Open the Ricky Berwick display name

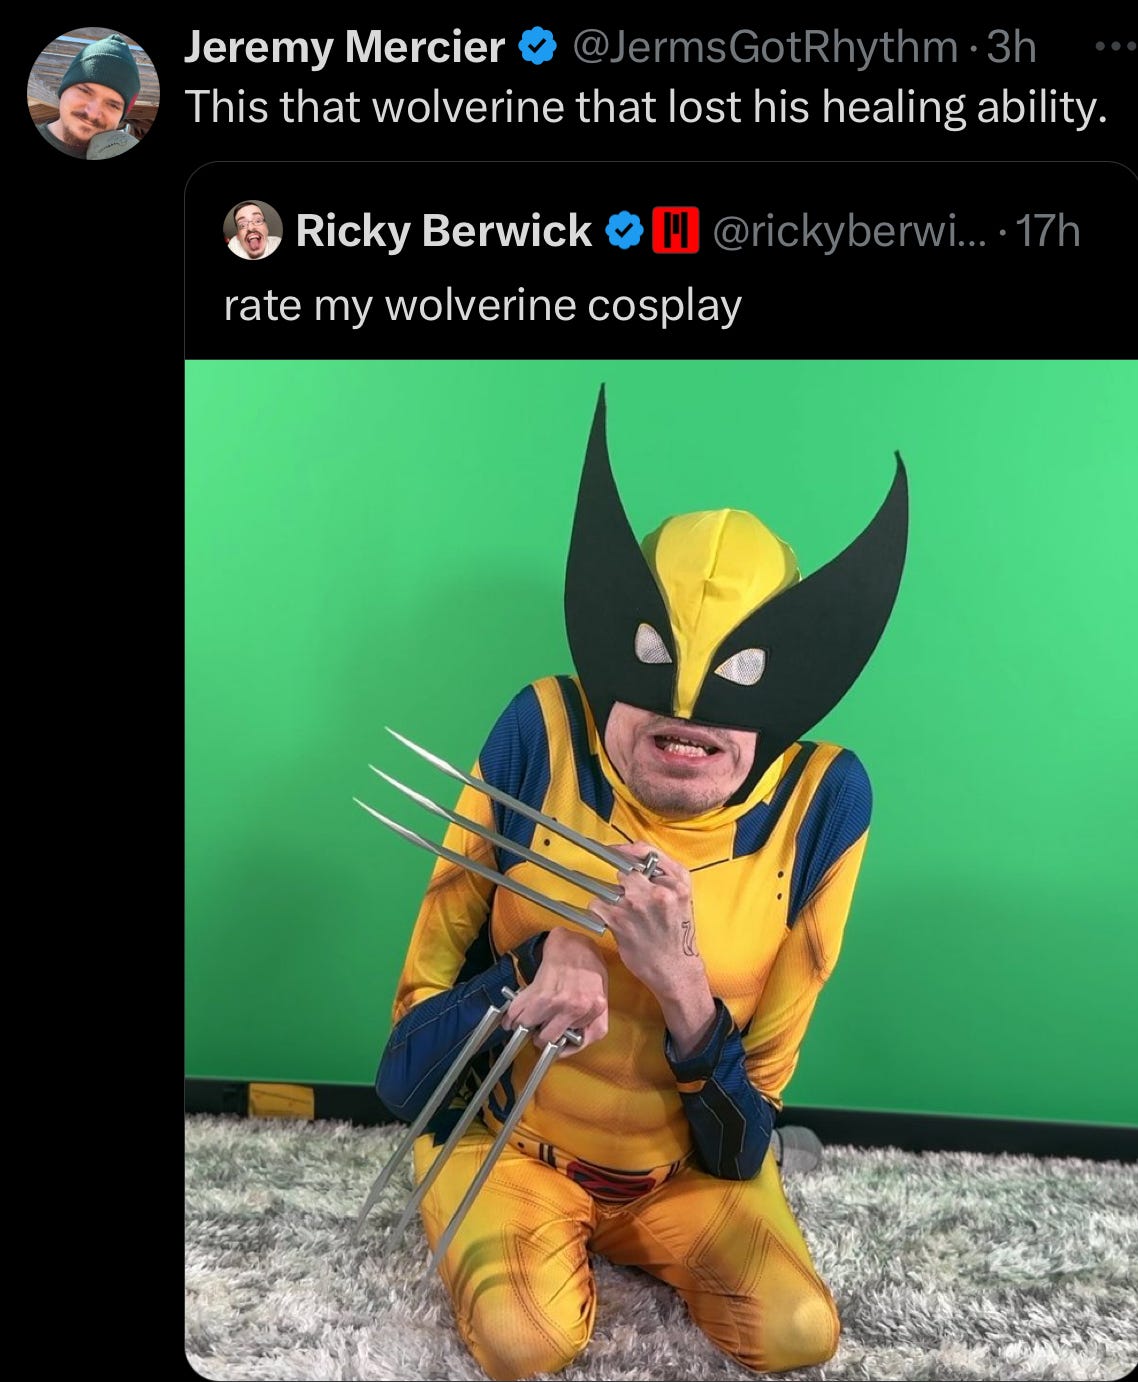point(444,231)
